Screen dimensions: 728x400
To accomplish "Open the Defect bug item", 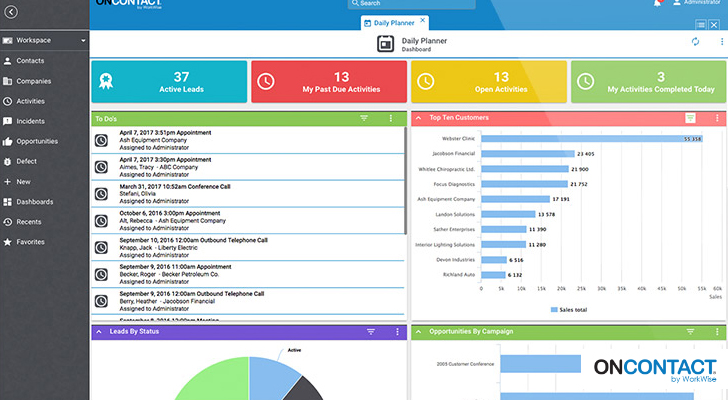I will click(26, 161).
